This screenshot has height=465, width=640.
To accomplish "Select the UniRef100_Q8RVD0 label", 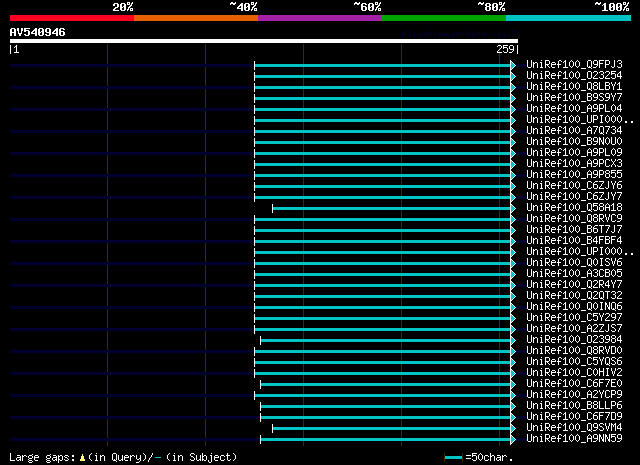I will pos(574,351).
